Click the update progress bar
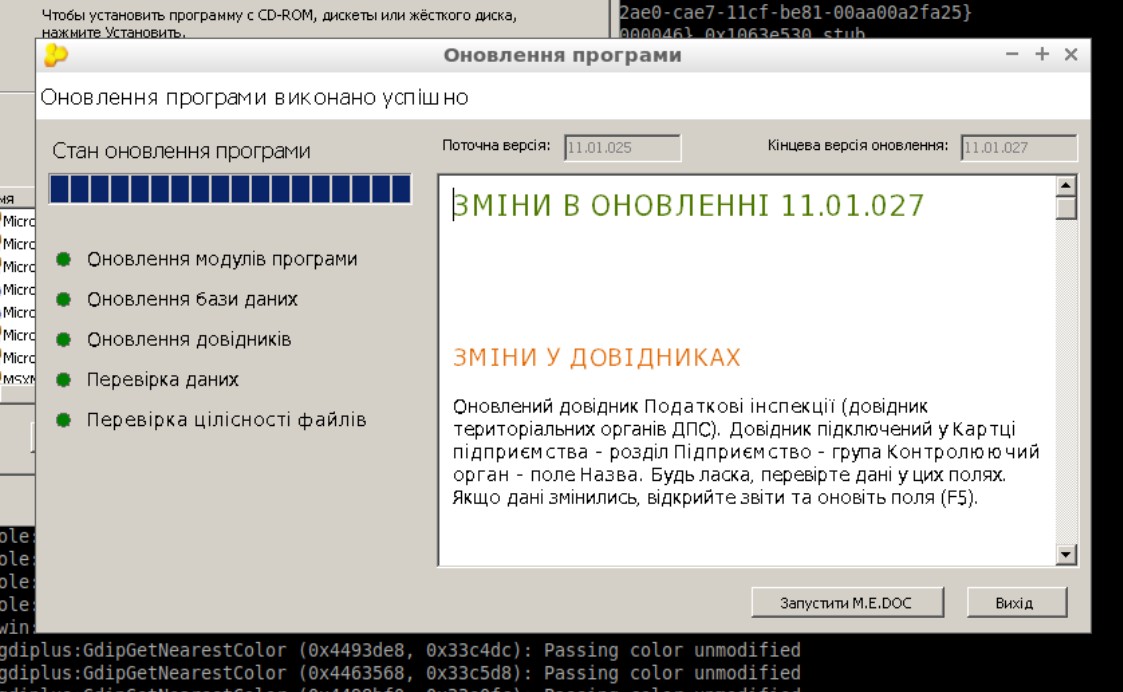Viewport: 1123px width, 692px height. tap(230, 189)
